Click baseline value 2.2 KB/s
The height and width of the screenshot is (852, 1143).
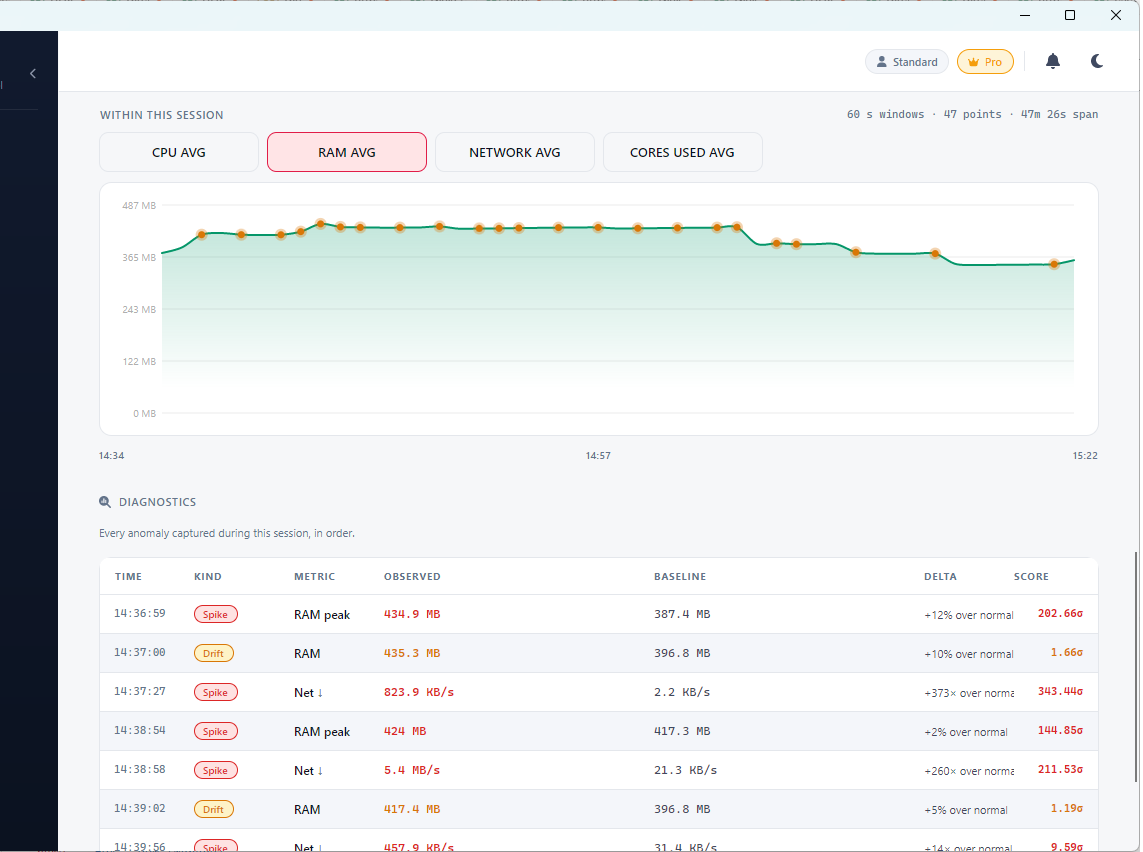(x=682, y=692)
